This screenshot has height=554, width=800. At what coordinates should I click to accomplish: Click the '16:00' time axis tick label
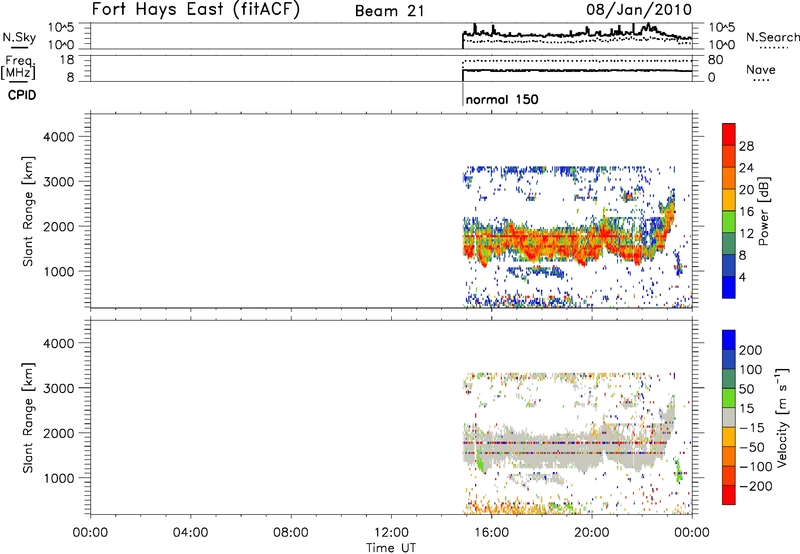pyautogui.click(x=491, y=533)
